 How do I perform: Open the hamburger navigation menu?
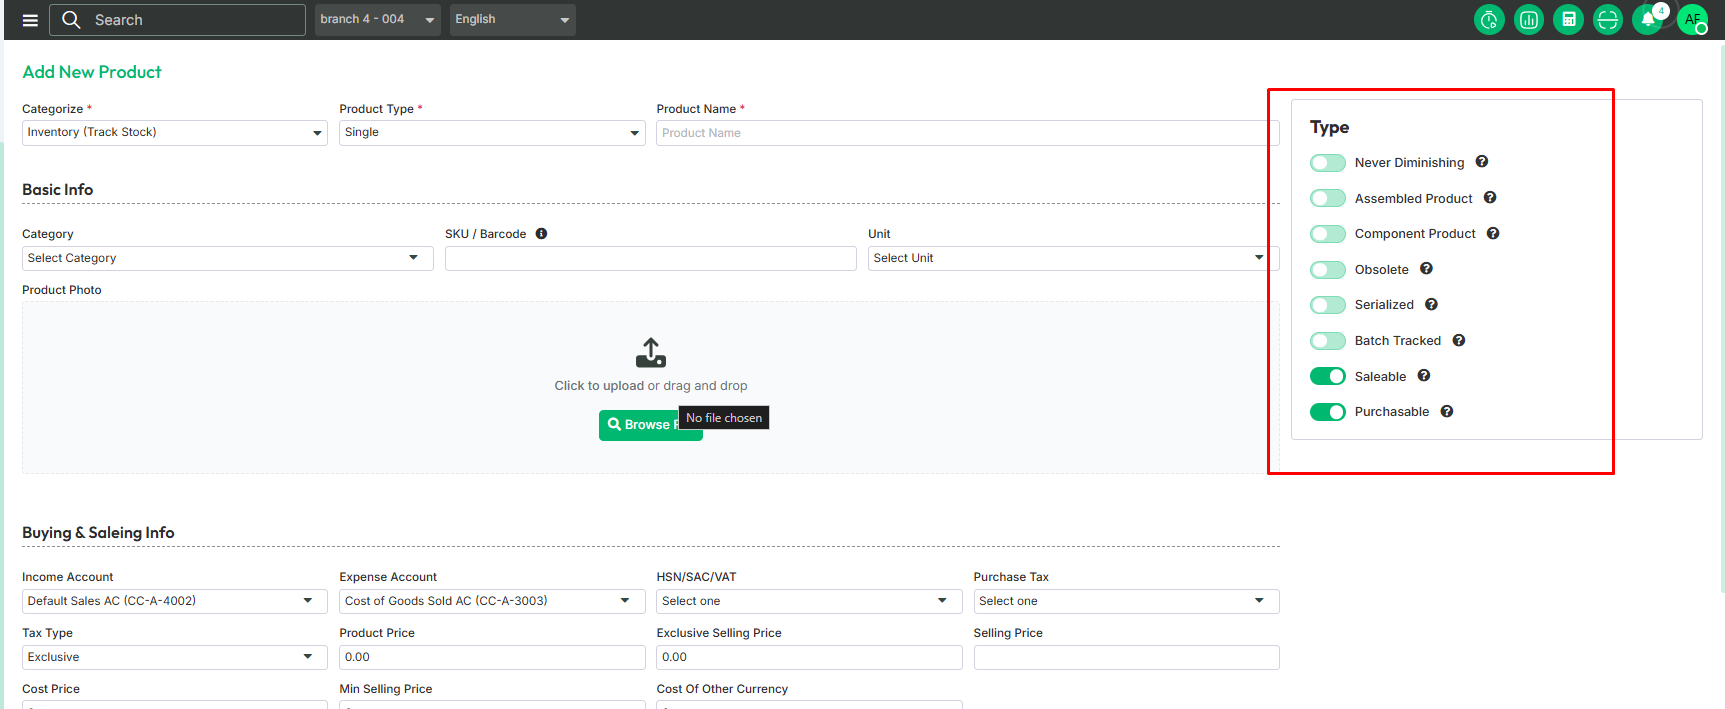[30, 20]
